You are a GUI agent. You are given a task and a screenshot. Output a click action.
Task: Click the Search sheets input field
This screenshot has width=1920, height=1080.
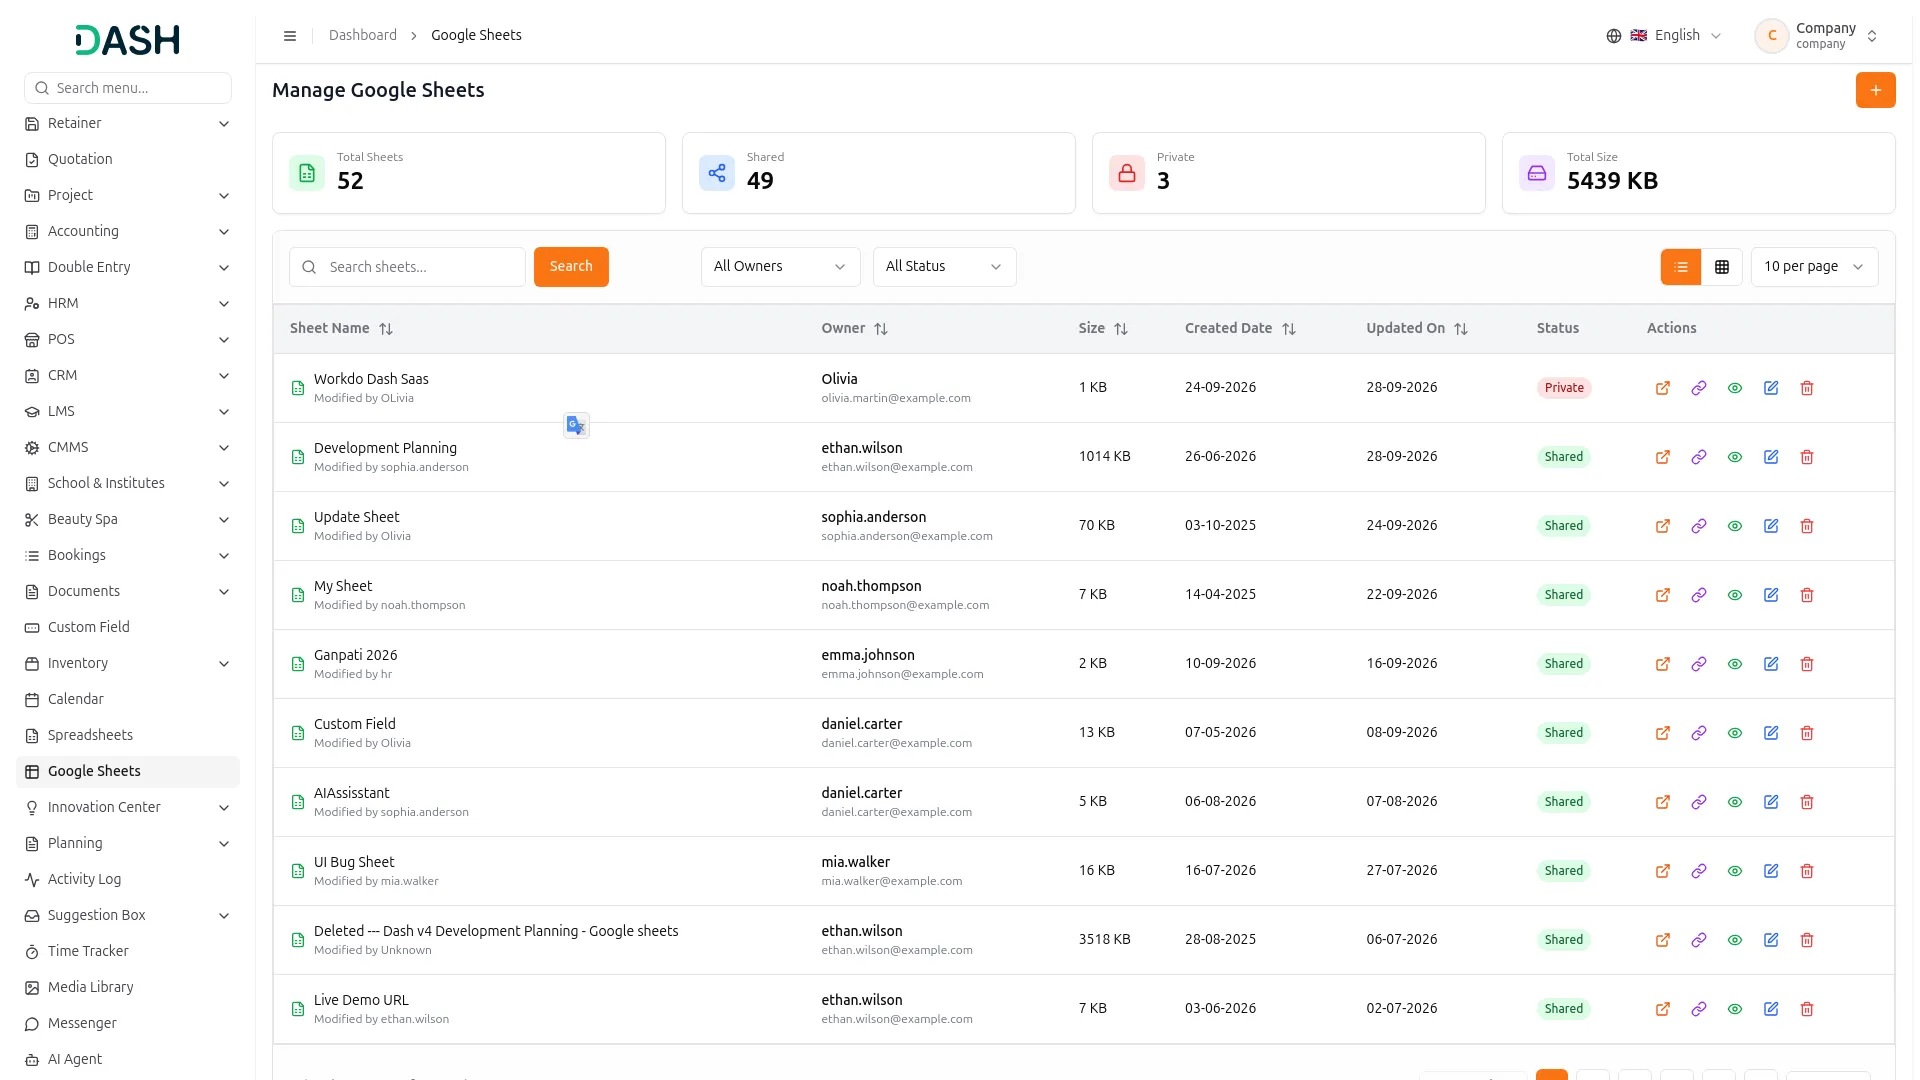pyautogui.click(x=407, y=267)
